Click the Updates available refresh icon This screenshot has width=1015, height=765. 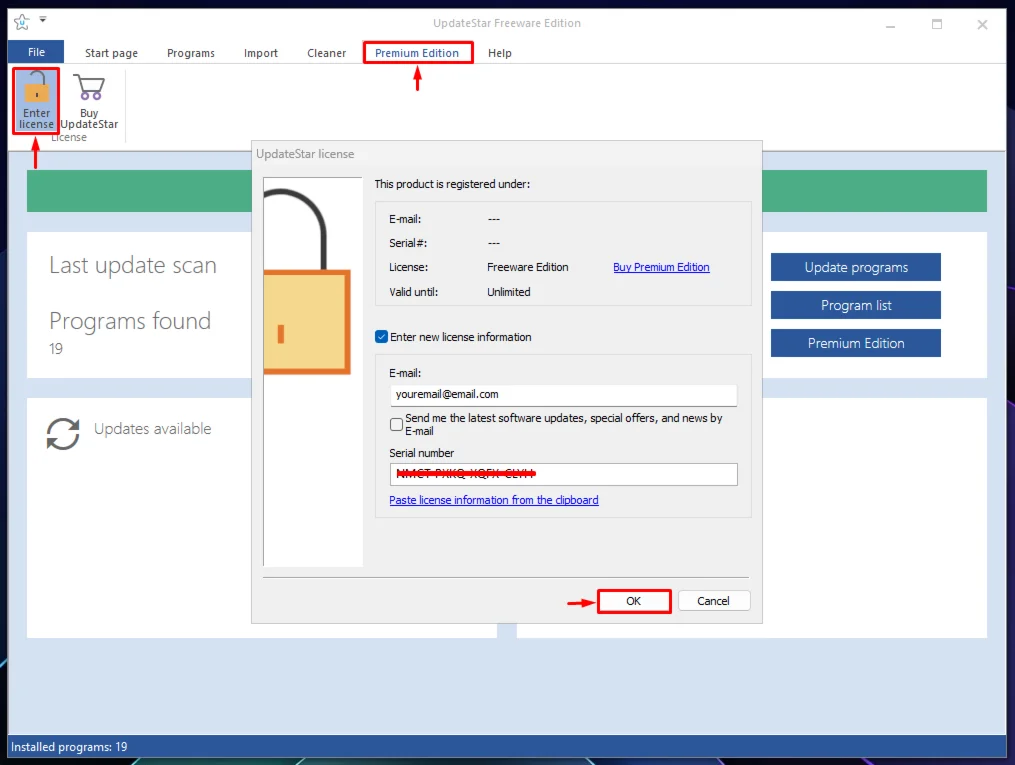click(63, 433)
